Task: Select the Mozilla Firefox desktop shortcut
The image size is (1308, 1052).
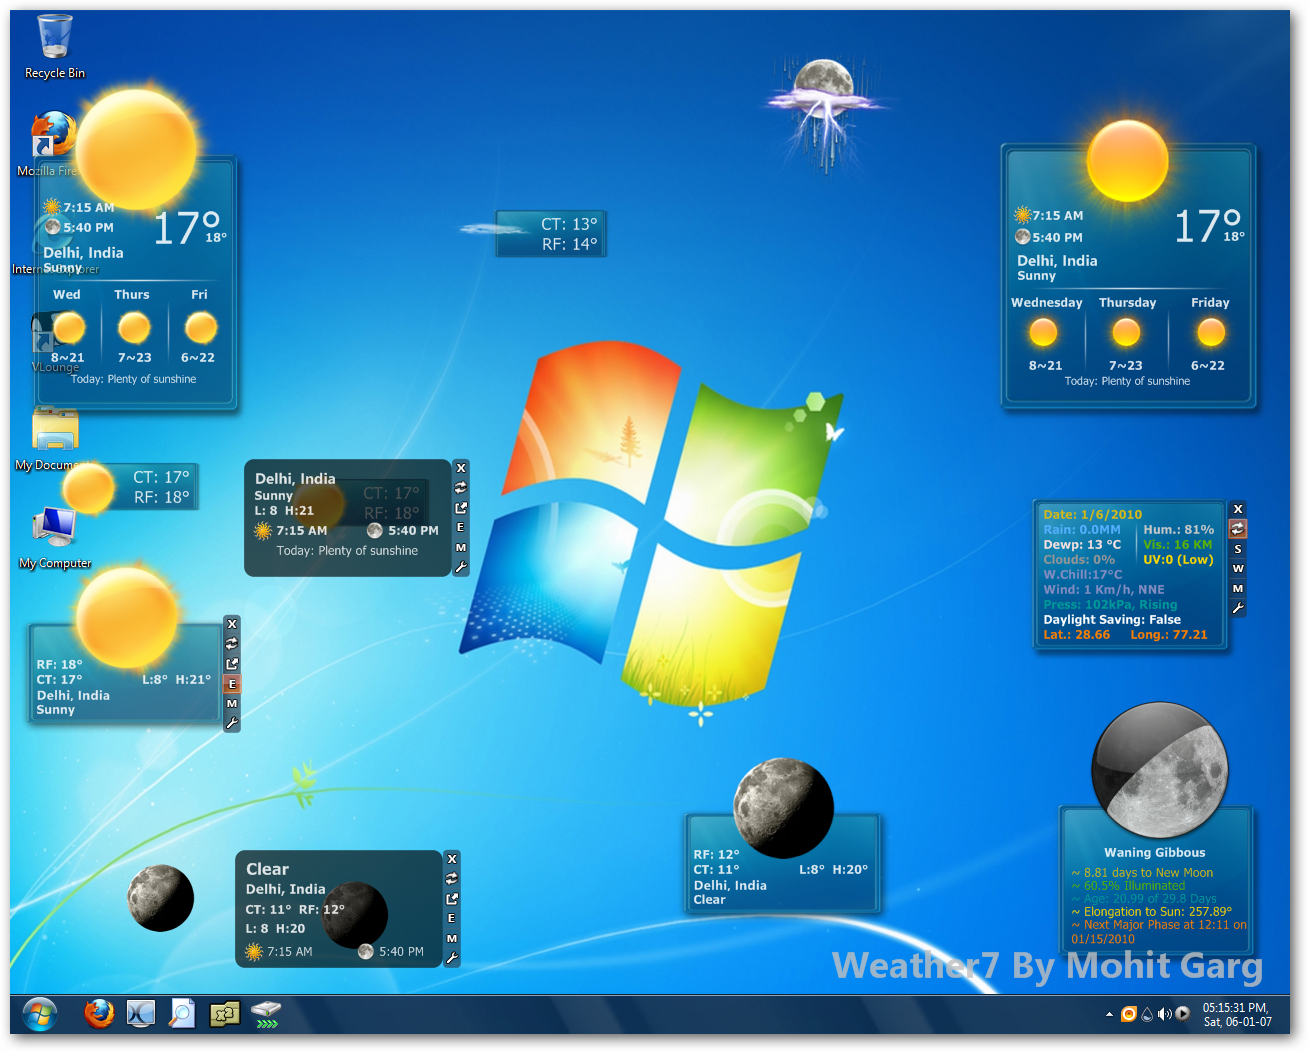Action: pos(50,143)
